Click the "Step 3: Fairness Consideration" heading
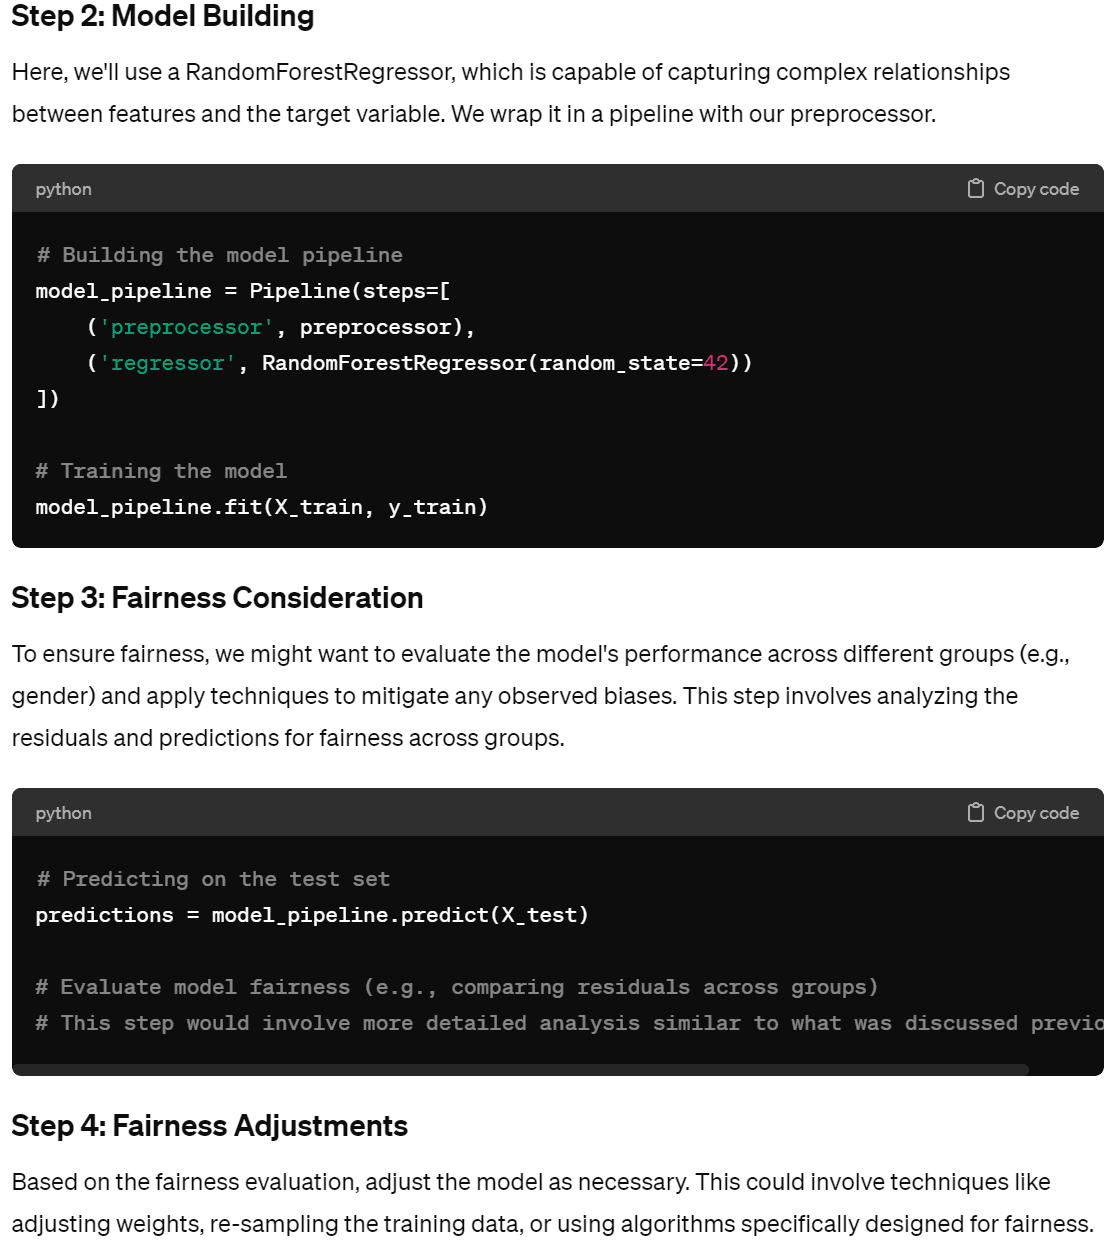Image resolution: width=1113 pixels, height=1251 pixels. coord(217,598)
